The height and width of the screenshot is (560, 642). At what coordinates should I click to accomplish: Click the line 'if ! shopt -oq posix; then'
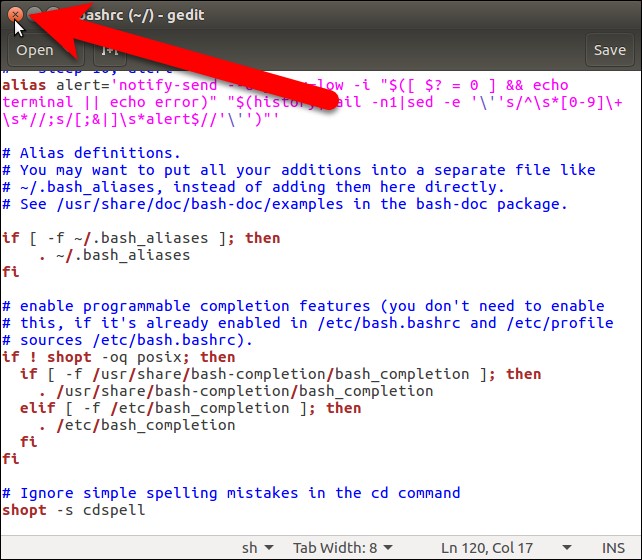point(118,357)
